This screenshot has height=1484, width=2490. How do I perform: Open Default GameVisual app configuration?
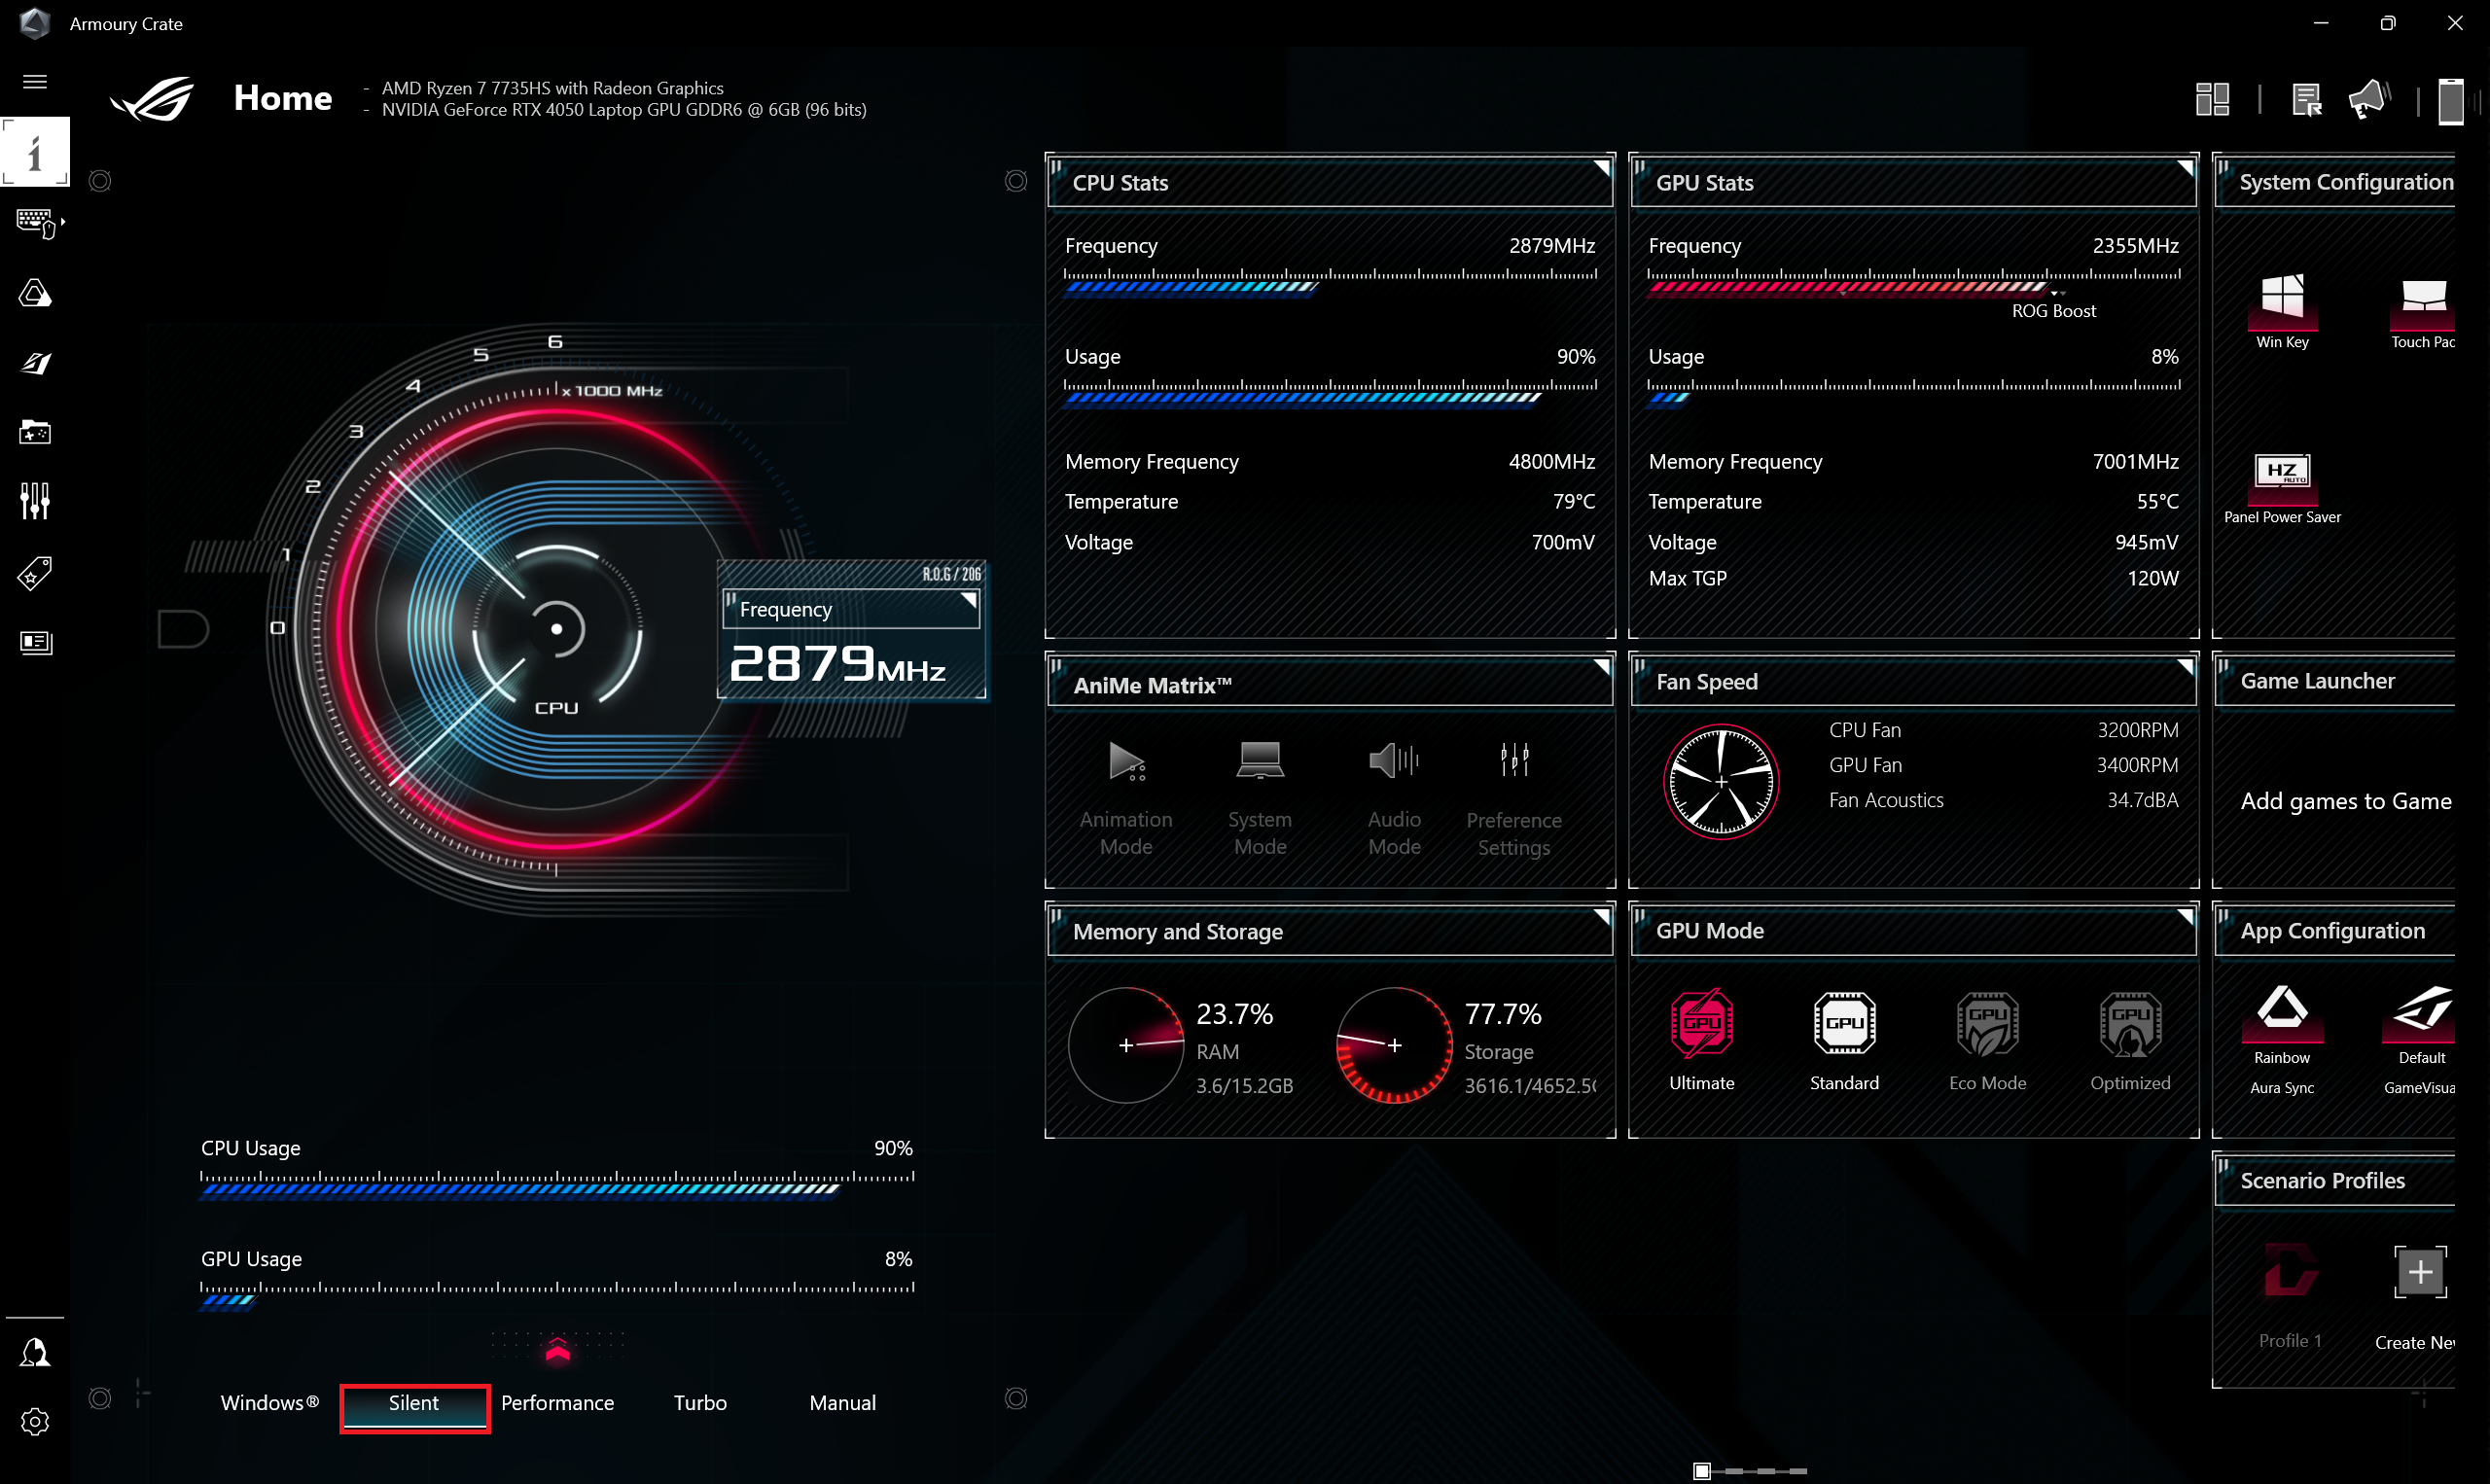click(x=2420, y=1040)
